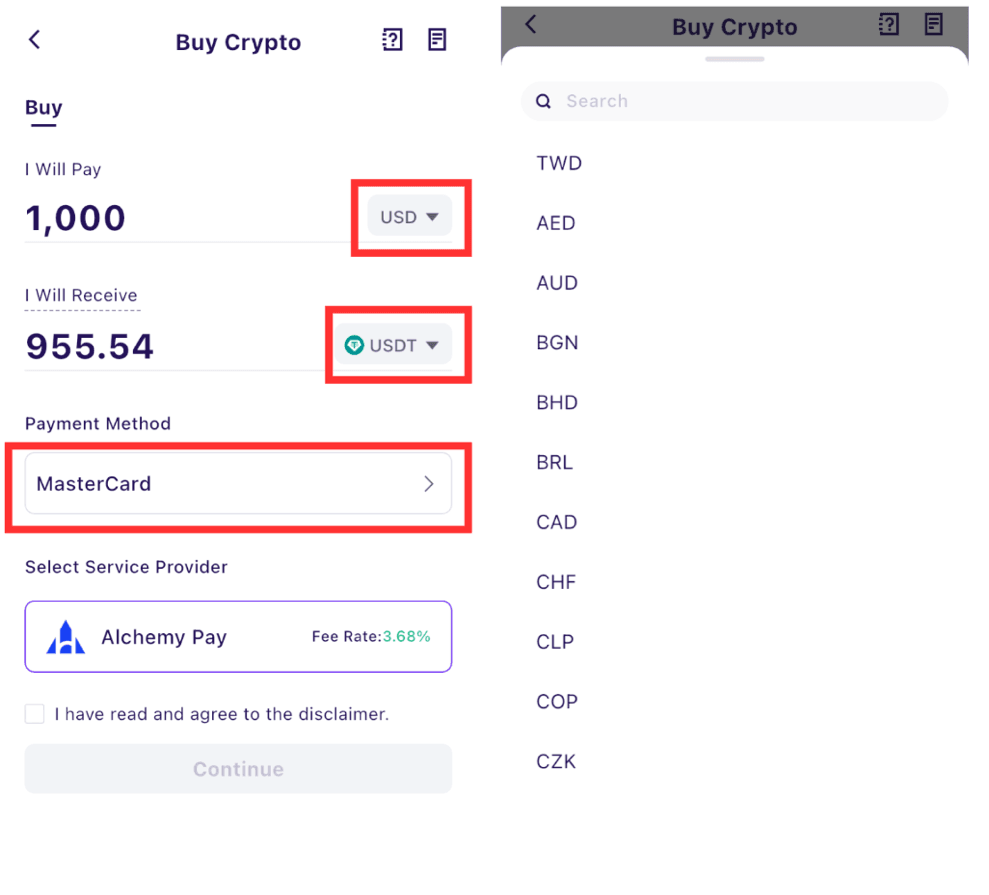Click the currency Search field
Viewport: 989px width, 895px height.
[735, 101]
